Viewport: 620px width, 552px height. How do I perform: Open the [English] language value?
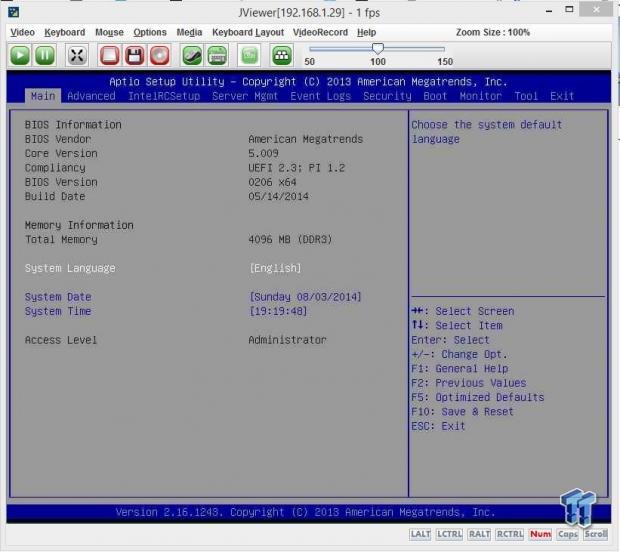275,268
